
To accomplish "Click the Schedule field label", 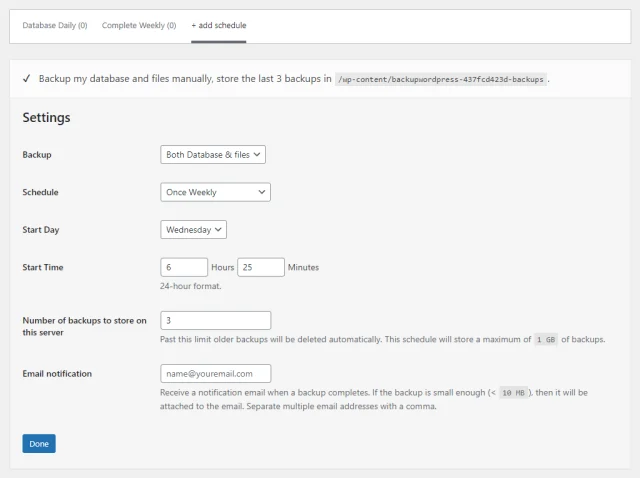I will tap(40, 192).
